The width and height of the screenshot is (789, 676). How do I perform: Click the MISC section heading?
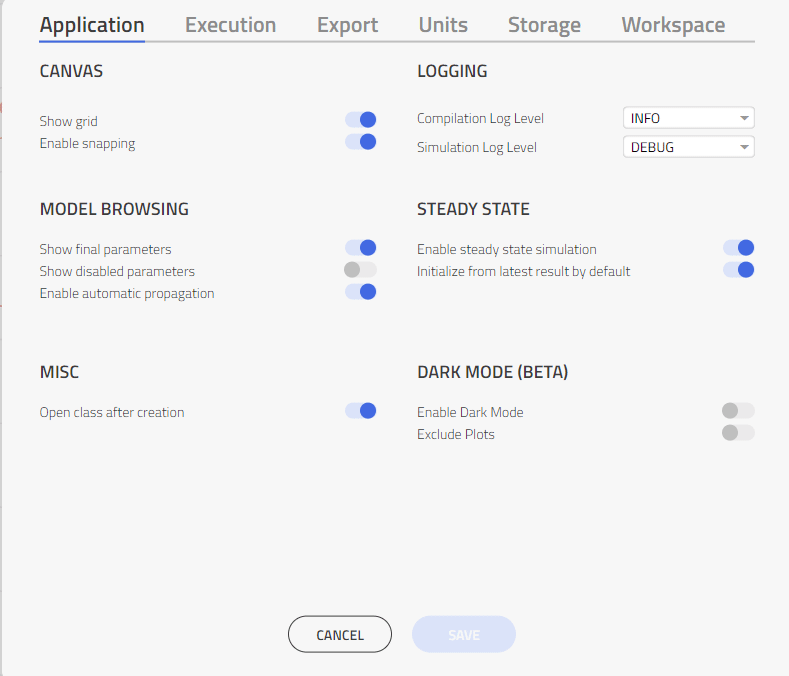(x=59, y=372)
